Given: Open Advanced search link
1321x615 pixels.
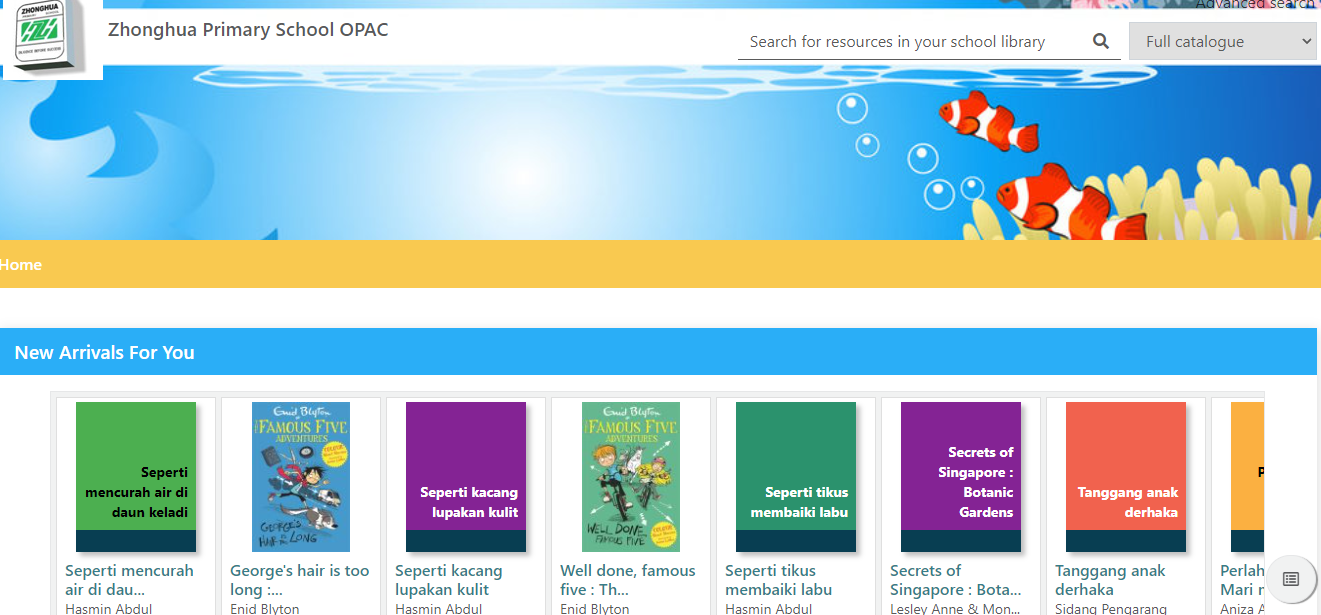Looking at the screenshot, I should 1255,4.
